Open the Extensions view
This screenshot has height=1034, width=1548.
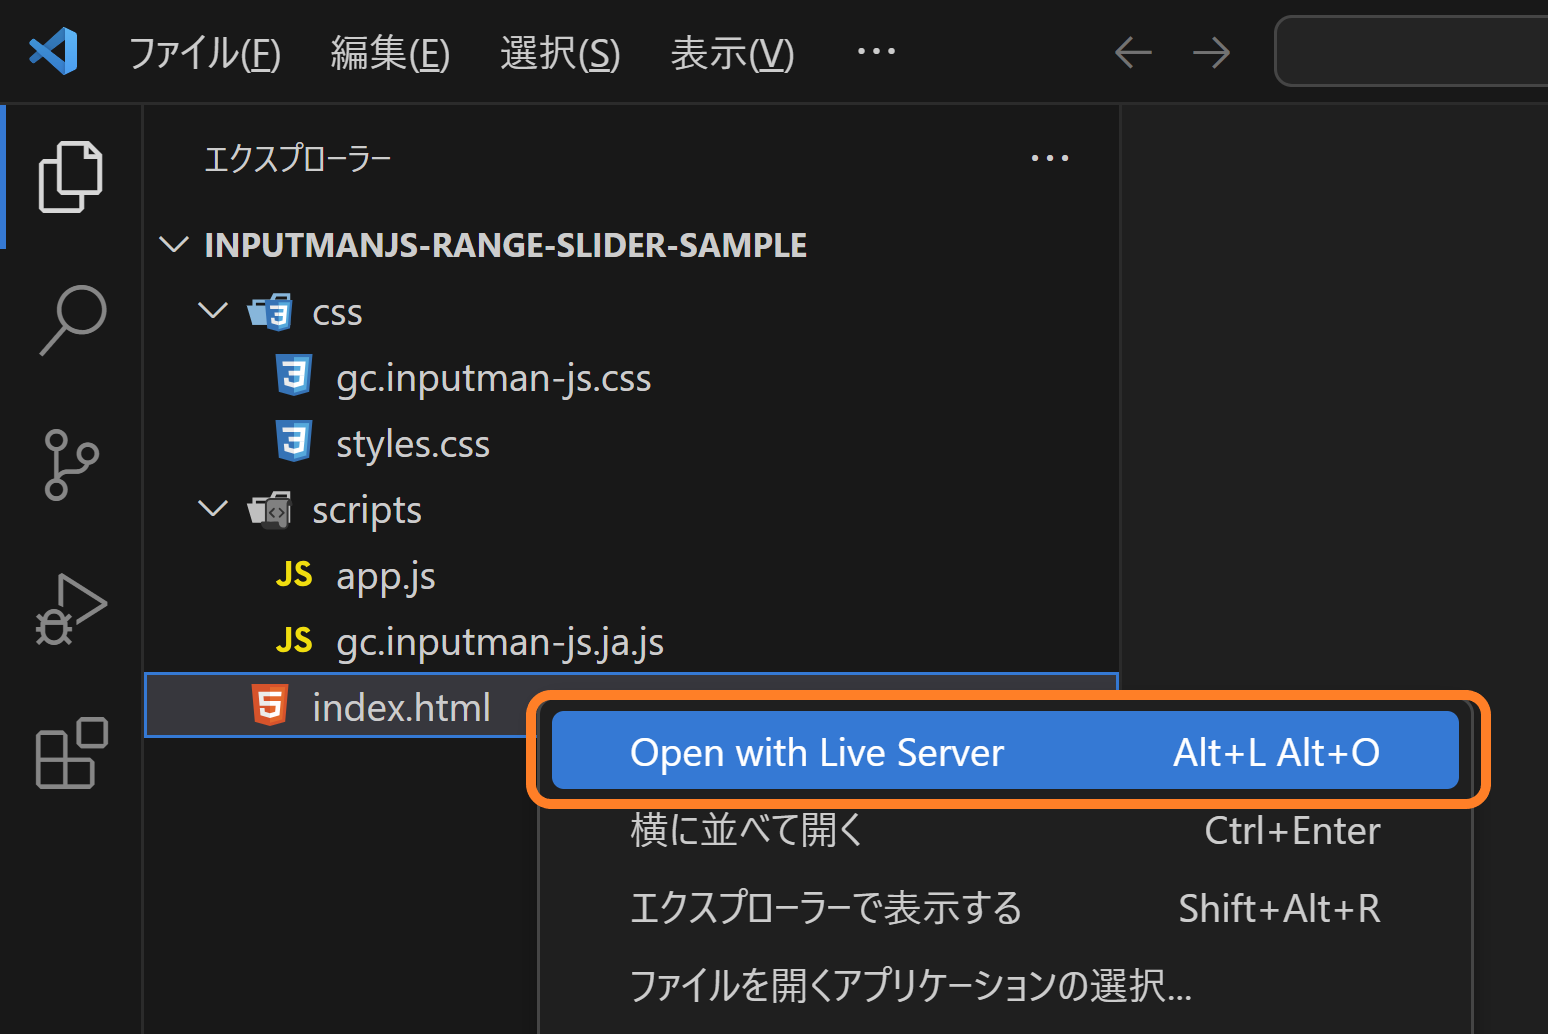coord(71,753)
